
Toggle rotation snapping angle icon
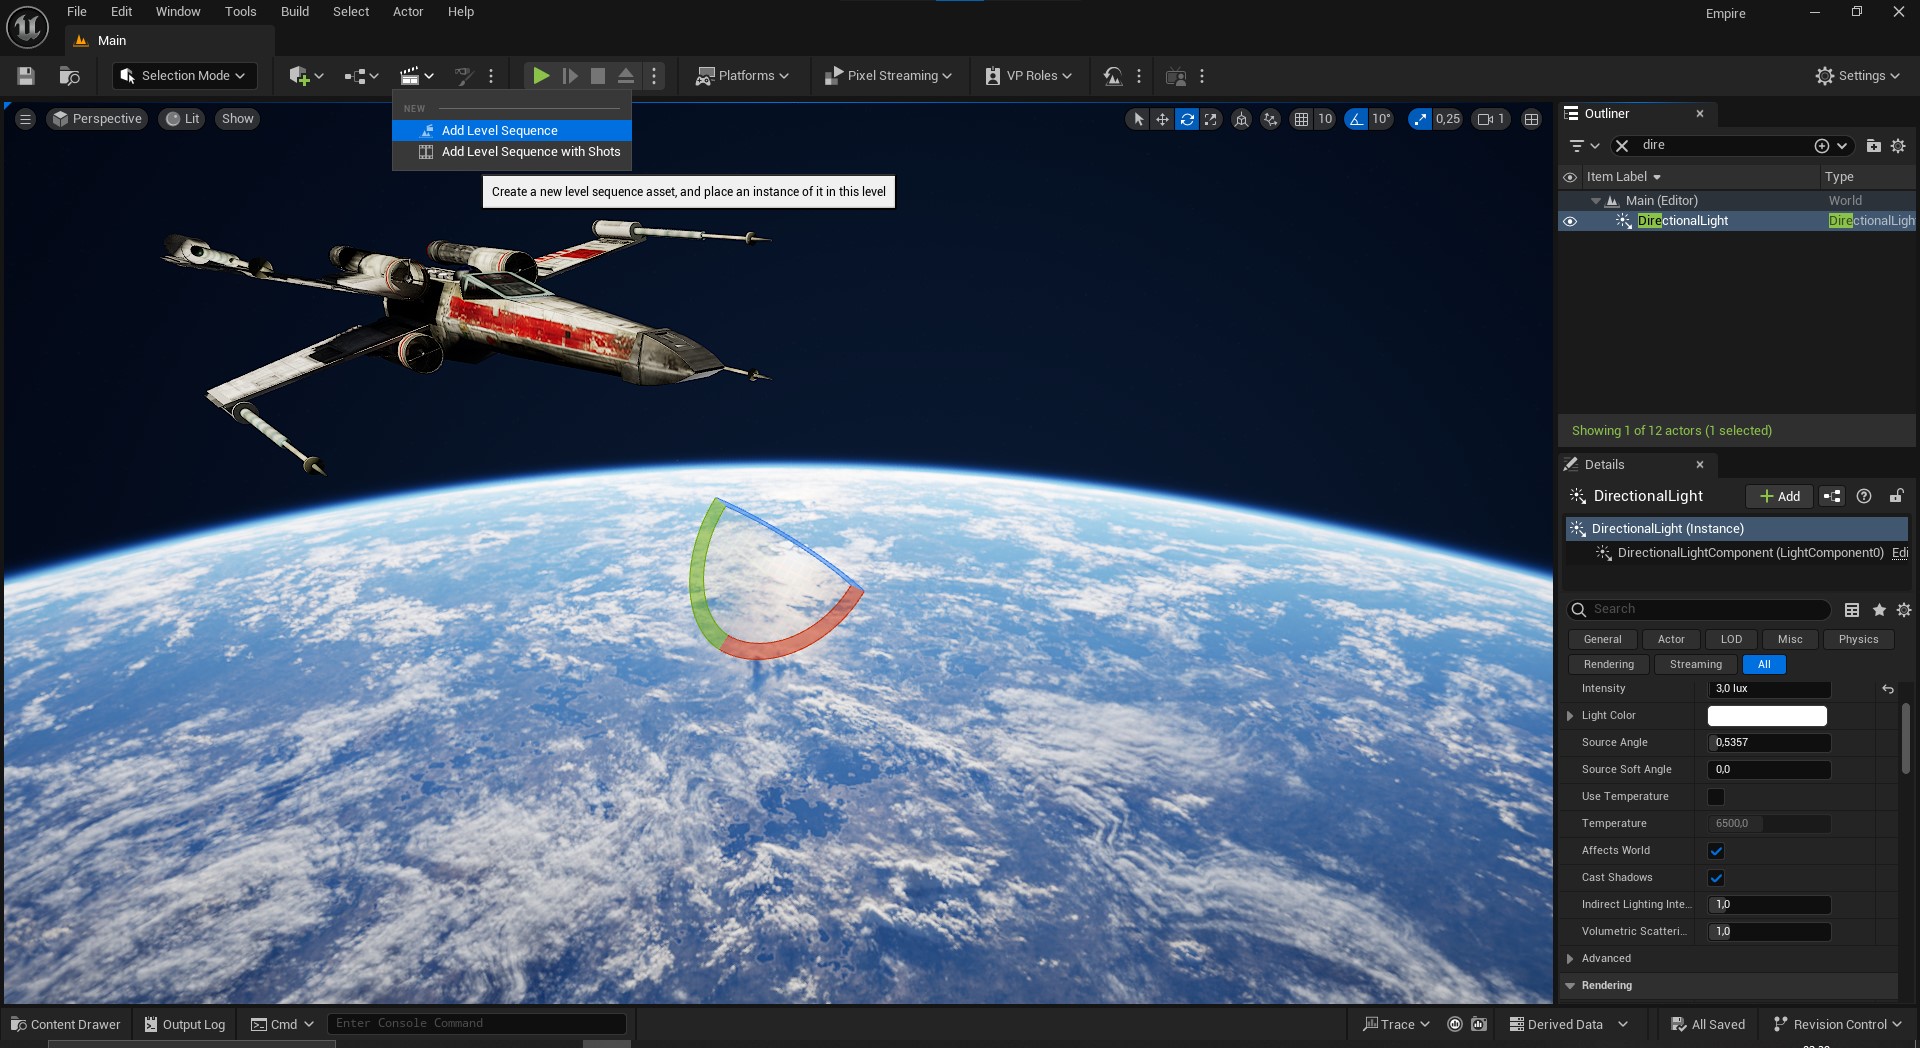tap(1356, 119)
